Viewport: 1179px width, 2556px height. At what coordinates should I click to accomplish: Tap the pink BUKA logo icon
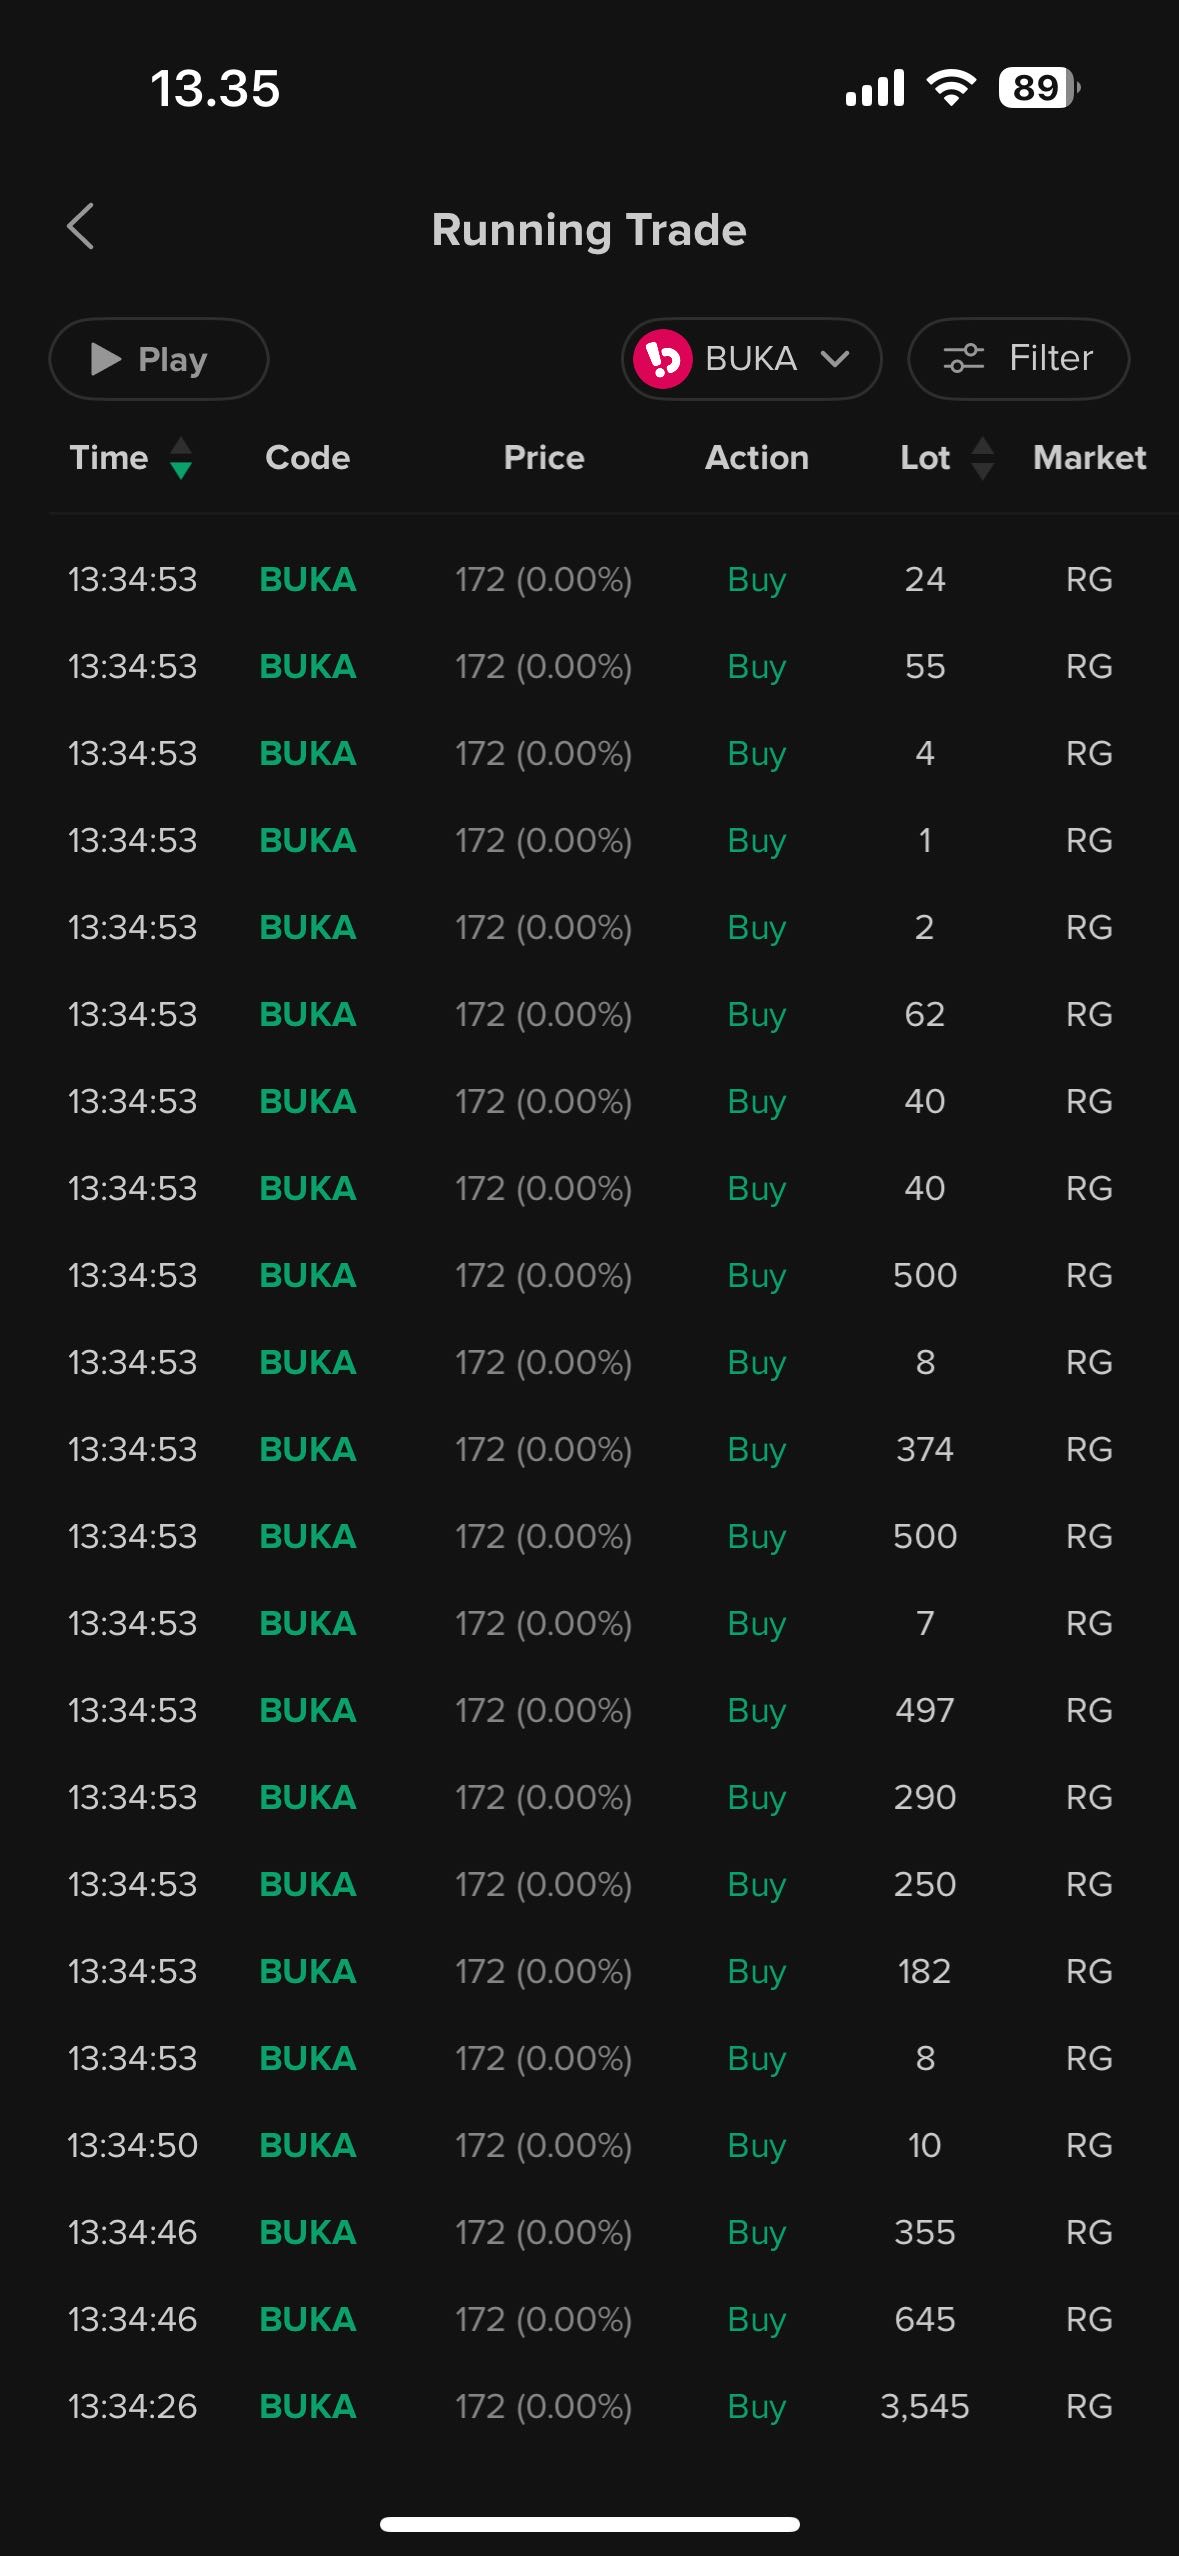pos(662,359)
